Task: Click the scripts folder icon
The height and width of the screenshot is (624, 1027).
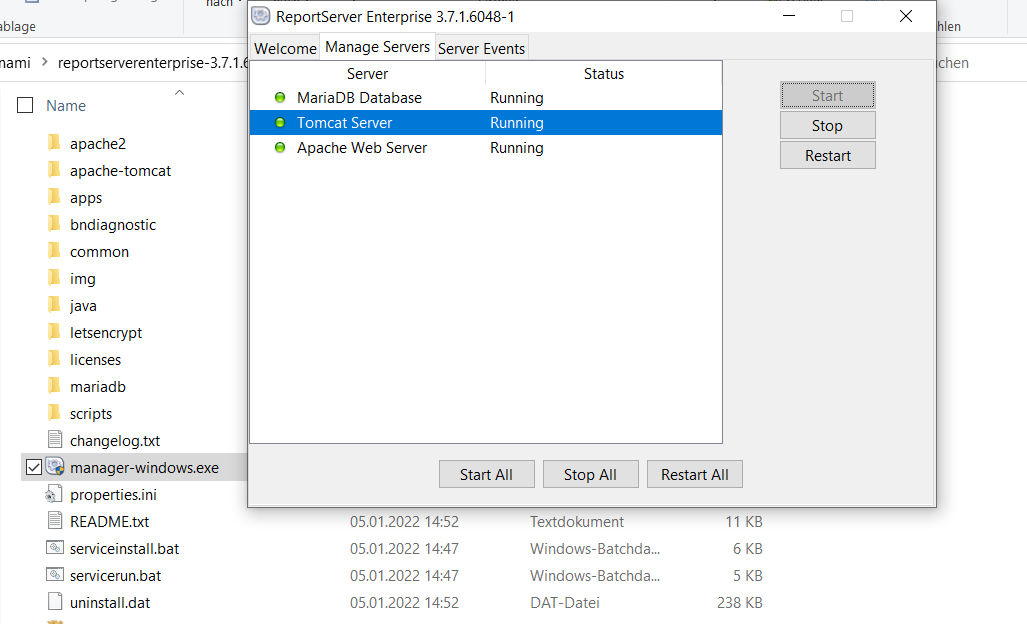Action: pyautogui.click(x=54, y=413)
